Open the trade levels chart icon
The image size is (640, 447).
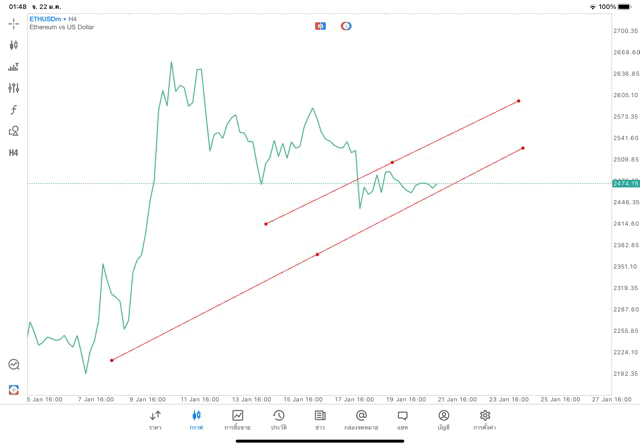coord(14,67)
